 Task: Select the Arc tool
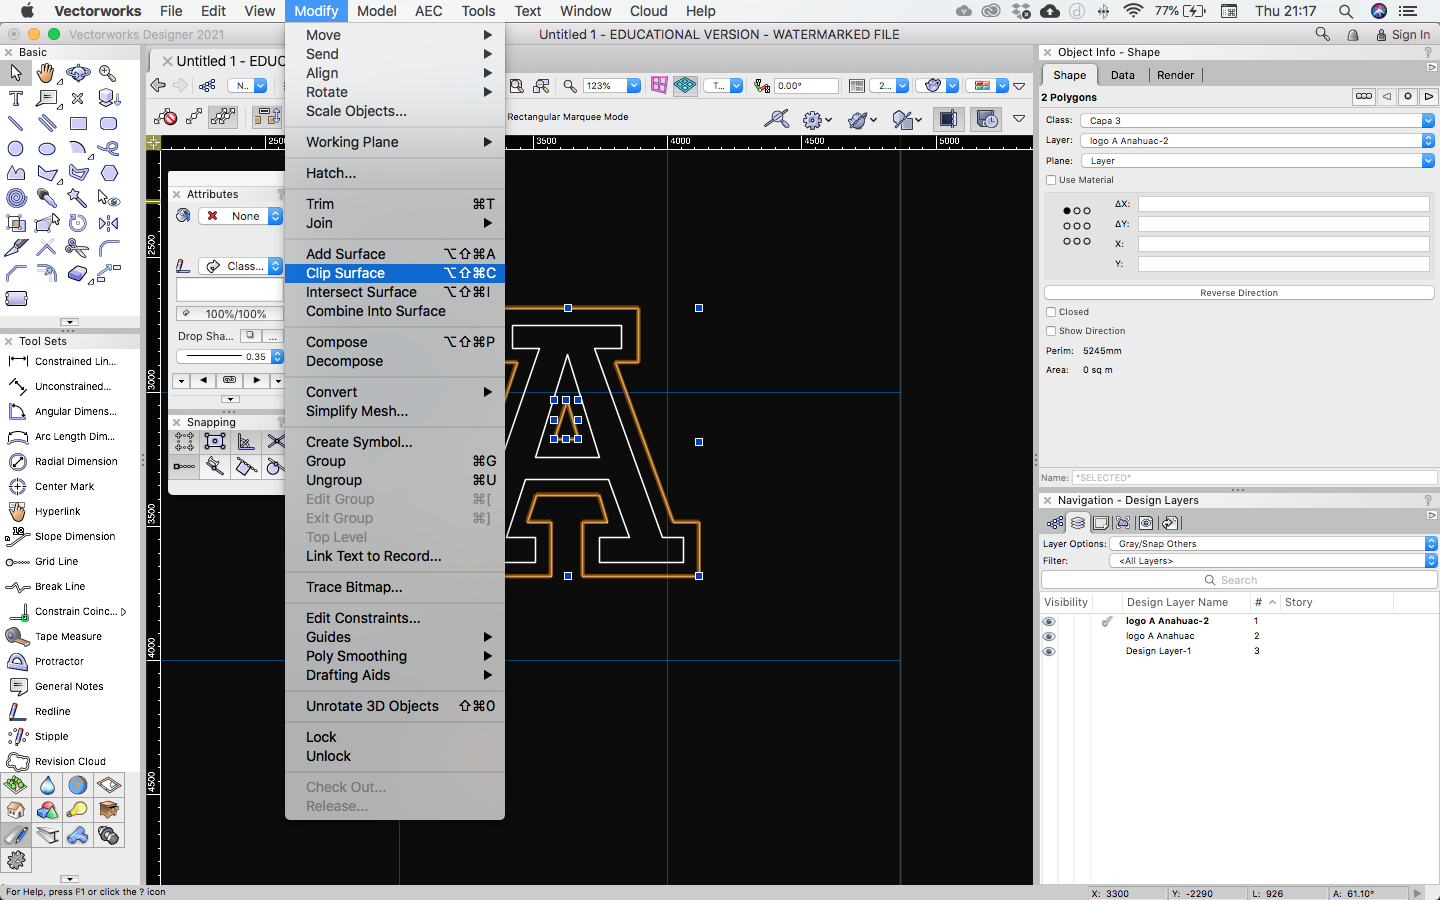(78, 148)
